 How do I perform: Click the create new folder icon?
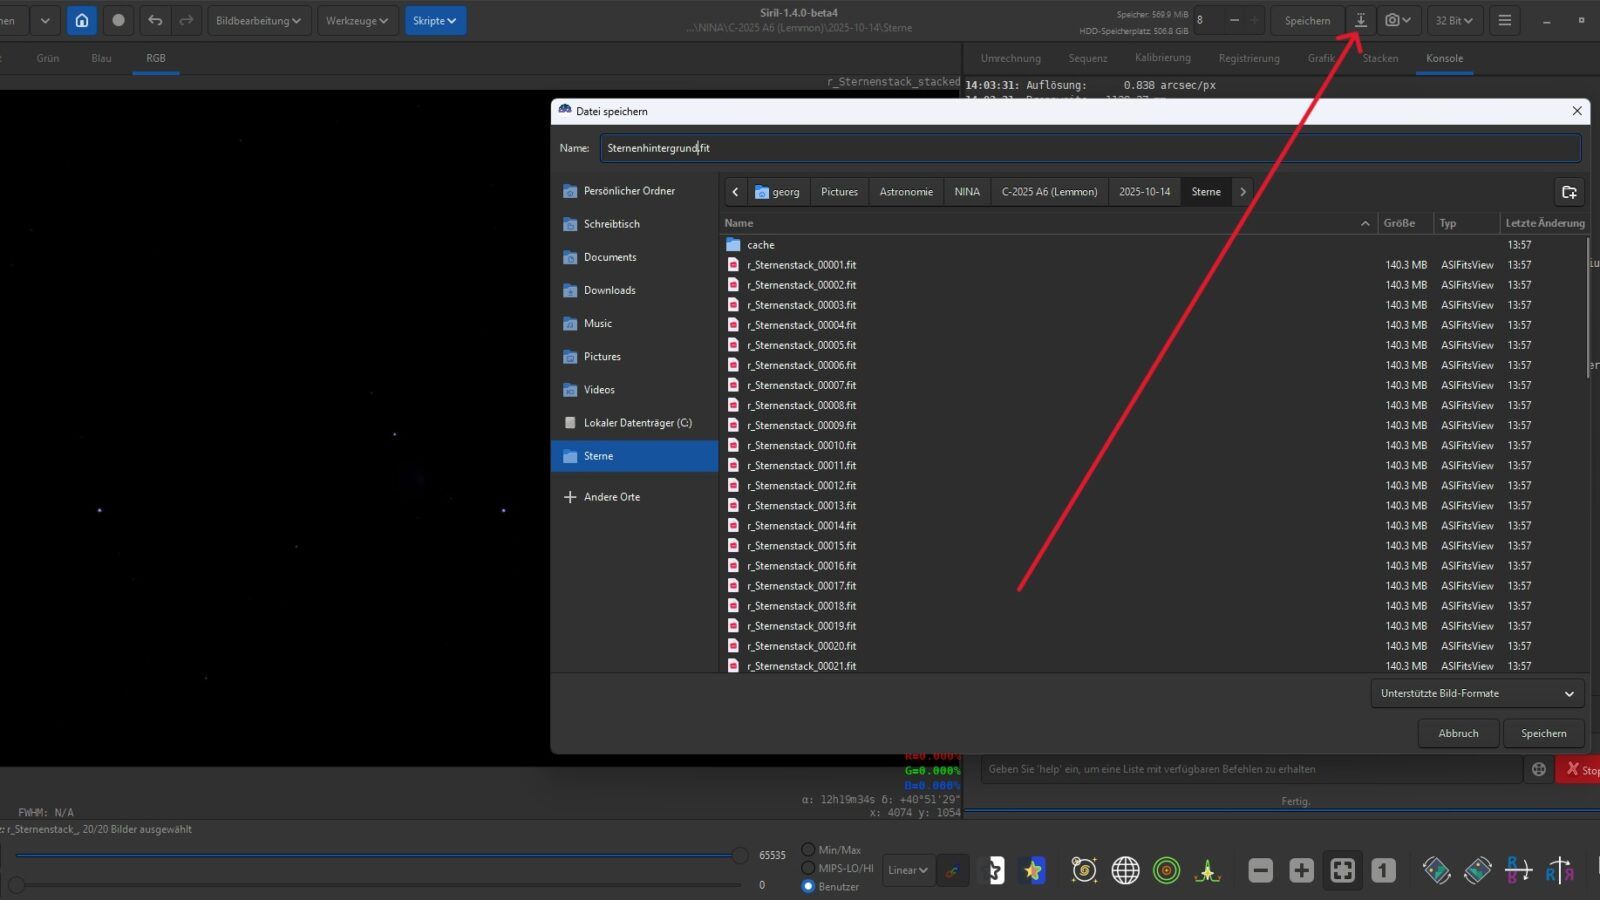[1568, 192]
